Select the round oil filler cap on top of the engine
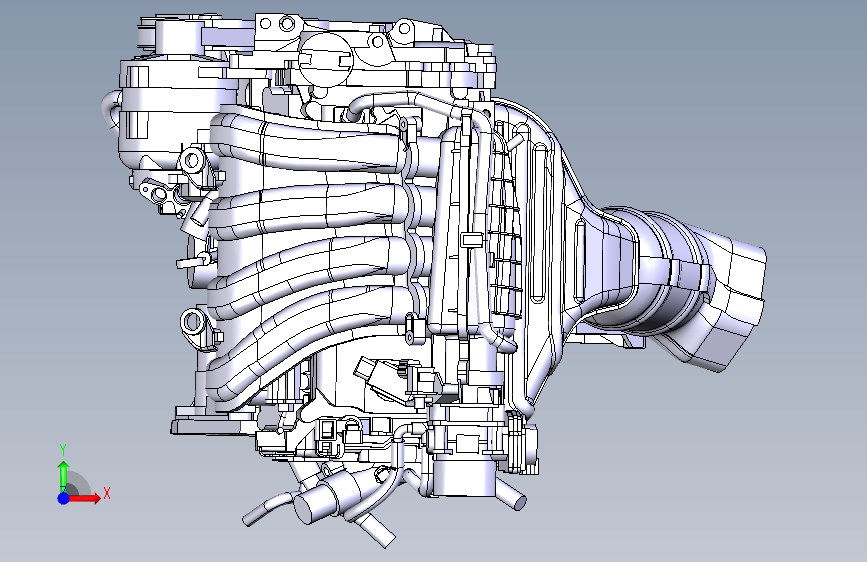The image size is (867, 562). [326, 59]
